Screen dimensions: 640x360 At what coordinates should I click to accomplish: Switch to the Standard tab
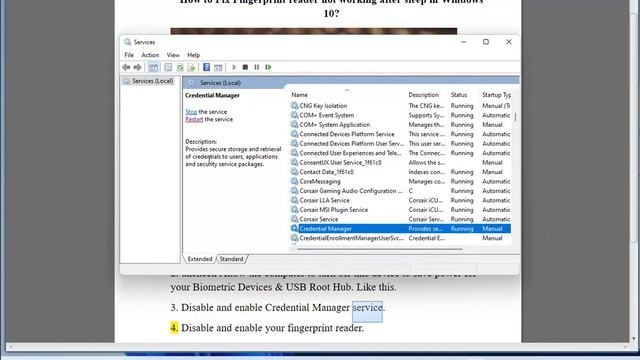click(x=231, y=259)
